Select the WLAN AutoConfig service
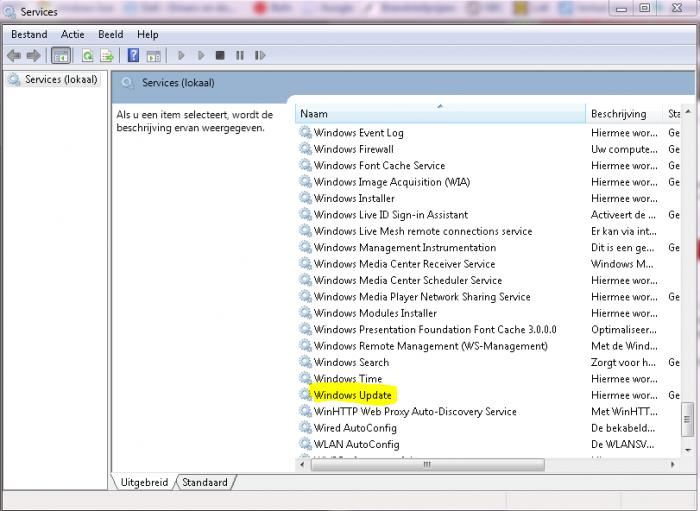 [356, 445]
